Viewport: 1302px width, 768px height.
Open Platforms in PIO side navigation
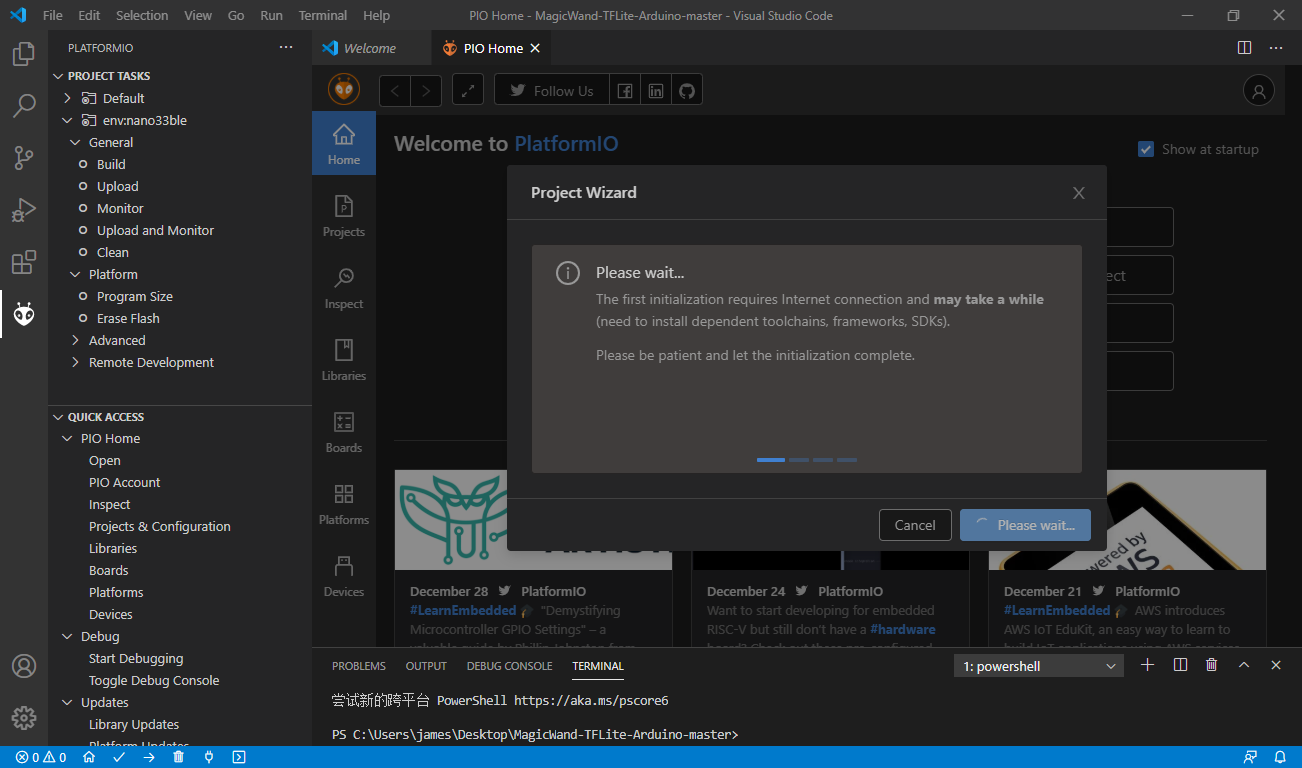pyautogui.click(x=344, y=504)
